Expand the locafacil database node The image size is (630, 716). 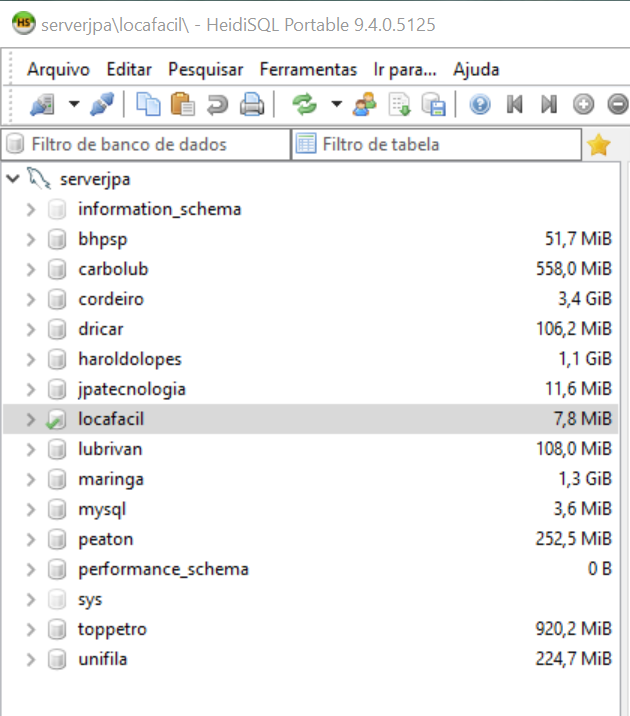(x=31, y=419)
